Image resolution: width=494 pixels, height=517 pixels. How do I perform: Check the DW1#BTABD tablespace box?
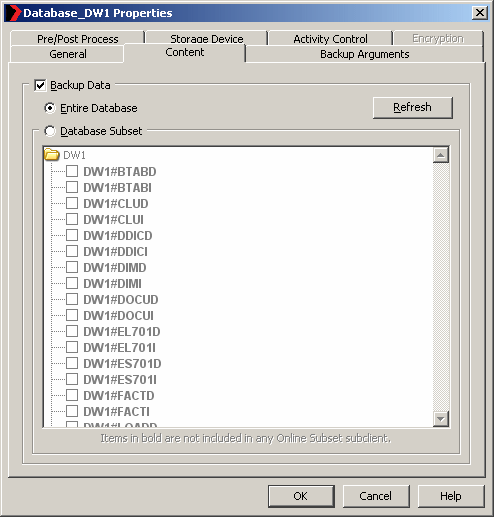coord(72,171)
